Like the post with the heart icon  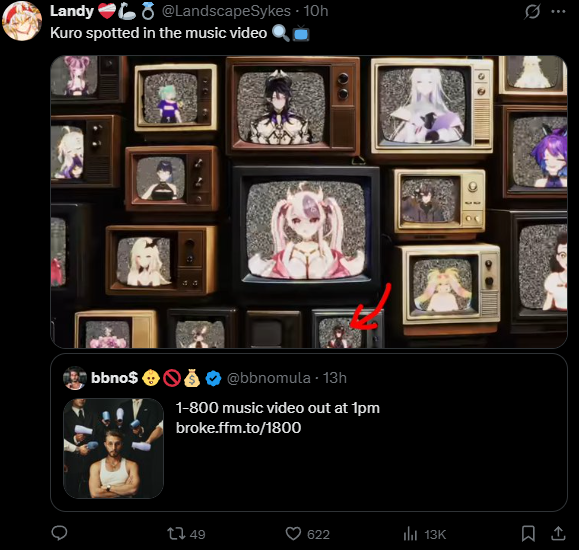[x=293, y=534]
